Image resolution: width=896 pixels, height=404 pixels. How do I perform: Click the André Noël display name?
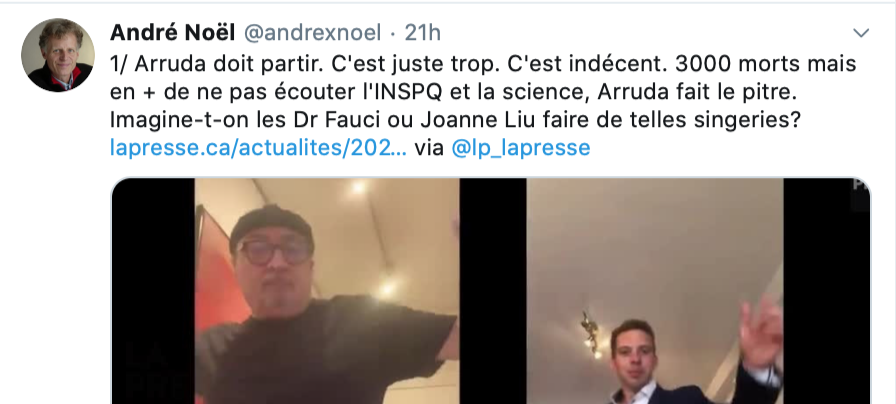tap(172, 33)
